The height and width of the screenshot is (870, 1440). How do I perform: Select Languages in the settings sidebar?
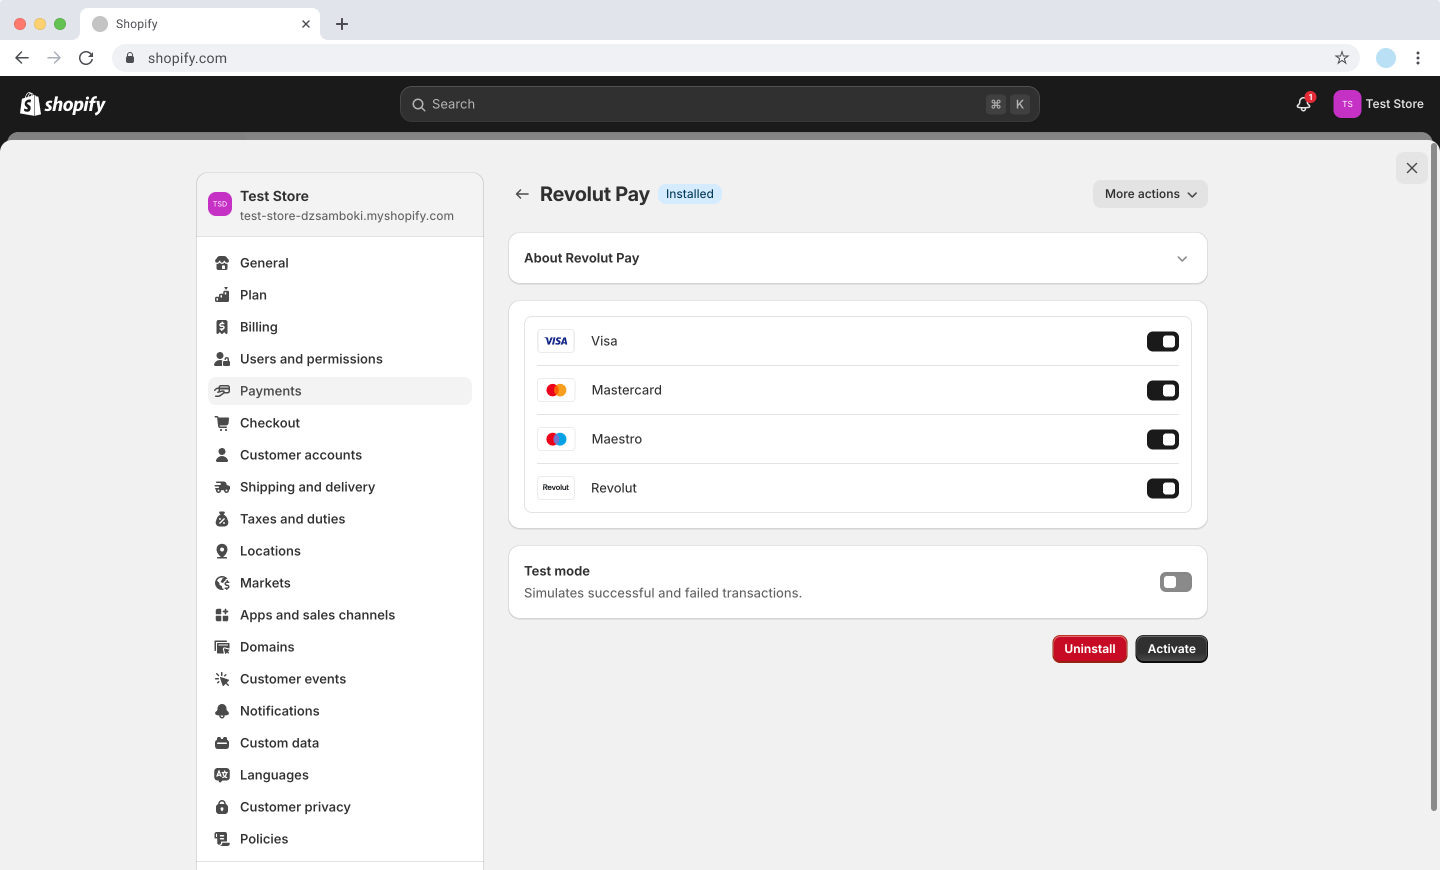click(340, 775)
